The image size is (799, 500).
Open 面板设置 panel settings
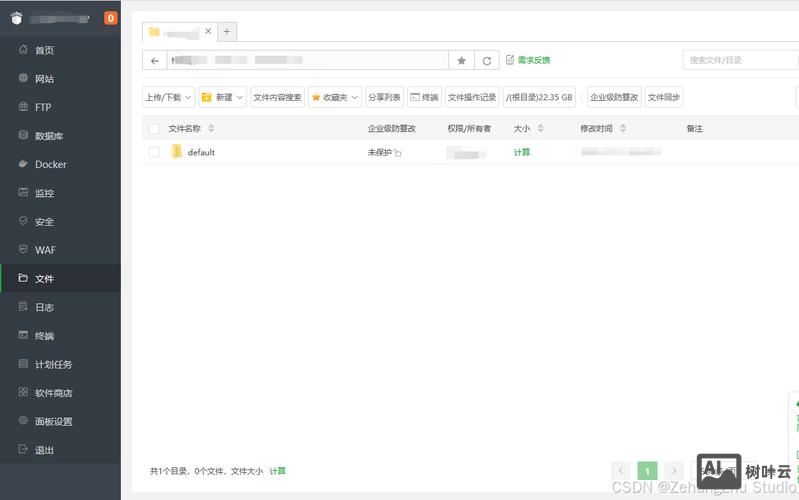click(54, 421)
